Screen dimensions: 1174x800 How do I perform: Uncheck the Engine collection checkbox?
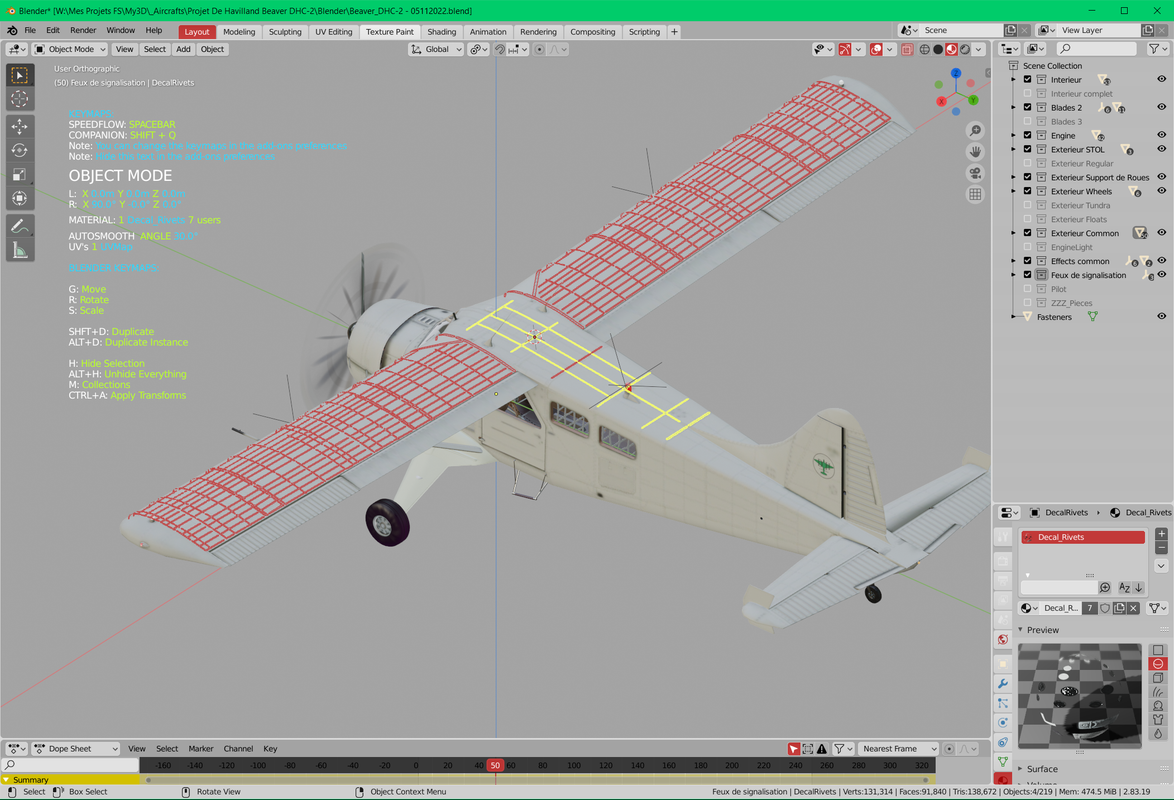click(1027, 136)
